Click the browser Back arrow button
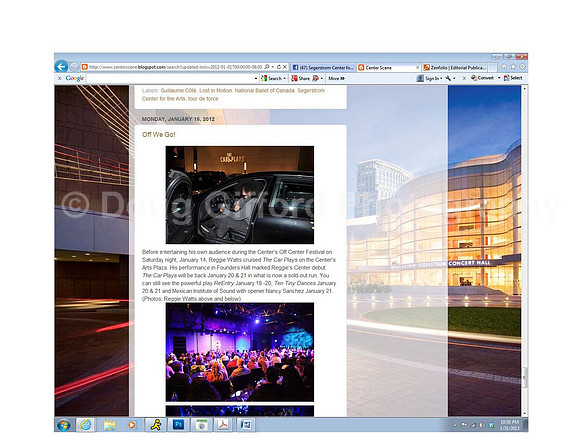 pyautogui.click(x=61, y=67)
